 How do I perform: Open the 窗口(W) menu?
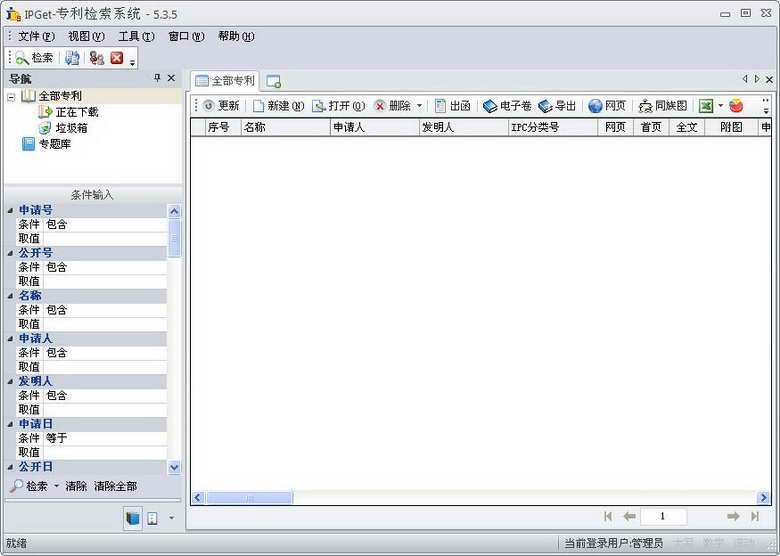pyautogui.click(x=186, y=36)
